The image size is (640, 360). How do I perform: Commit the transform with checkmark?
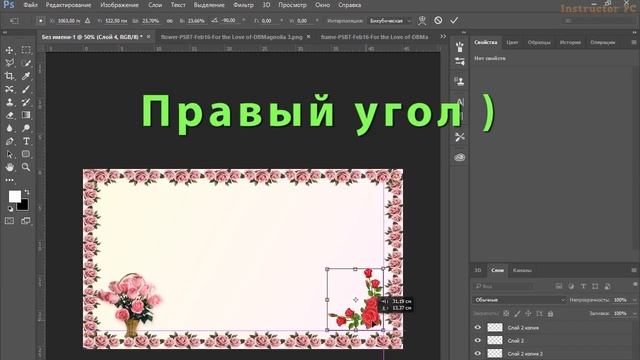coord(454,20)
